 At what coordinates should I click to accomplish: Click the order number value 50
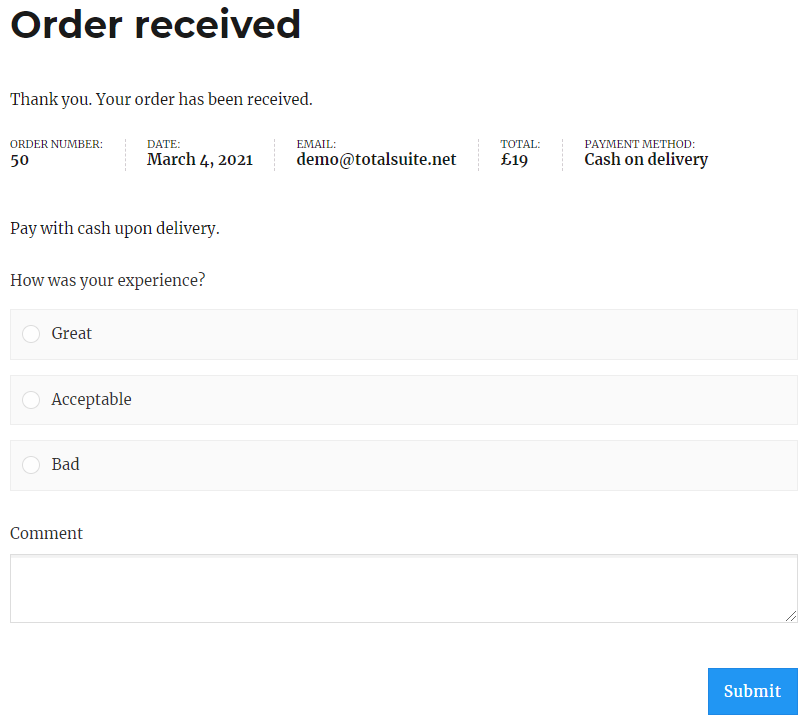(x=20, y=160)
